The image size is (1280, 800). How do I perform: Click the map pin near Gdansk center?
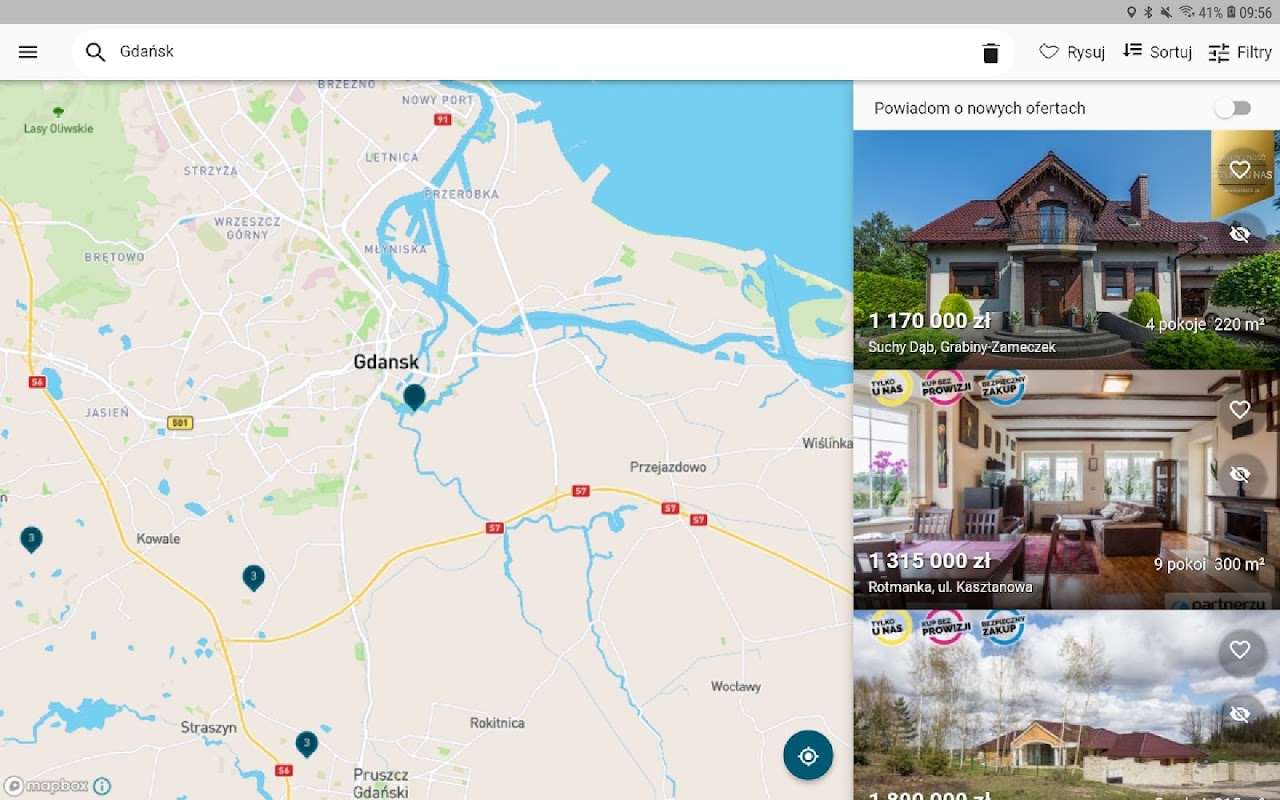[414, 397]
